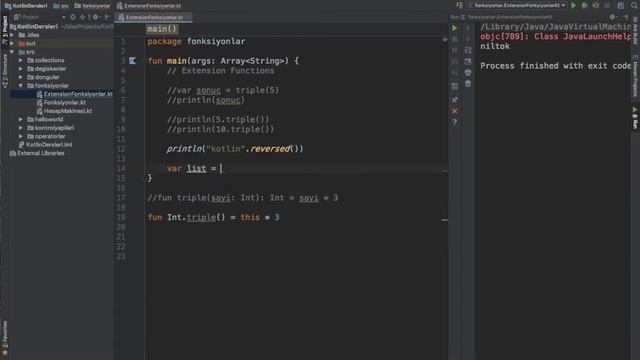Open Run panel settings gear
The height and width of the screenshot is (360, 640).
[x=612, y=17]
